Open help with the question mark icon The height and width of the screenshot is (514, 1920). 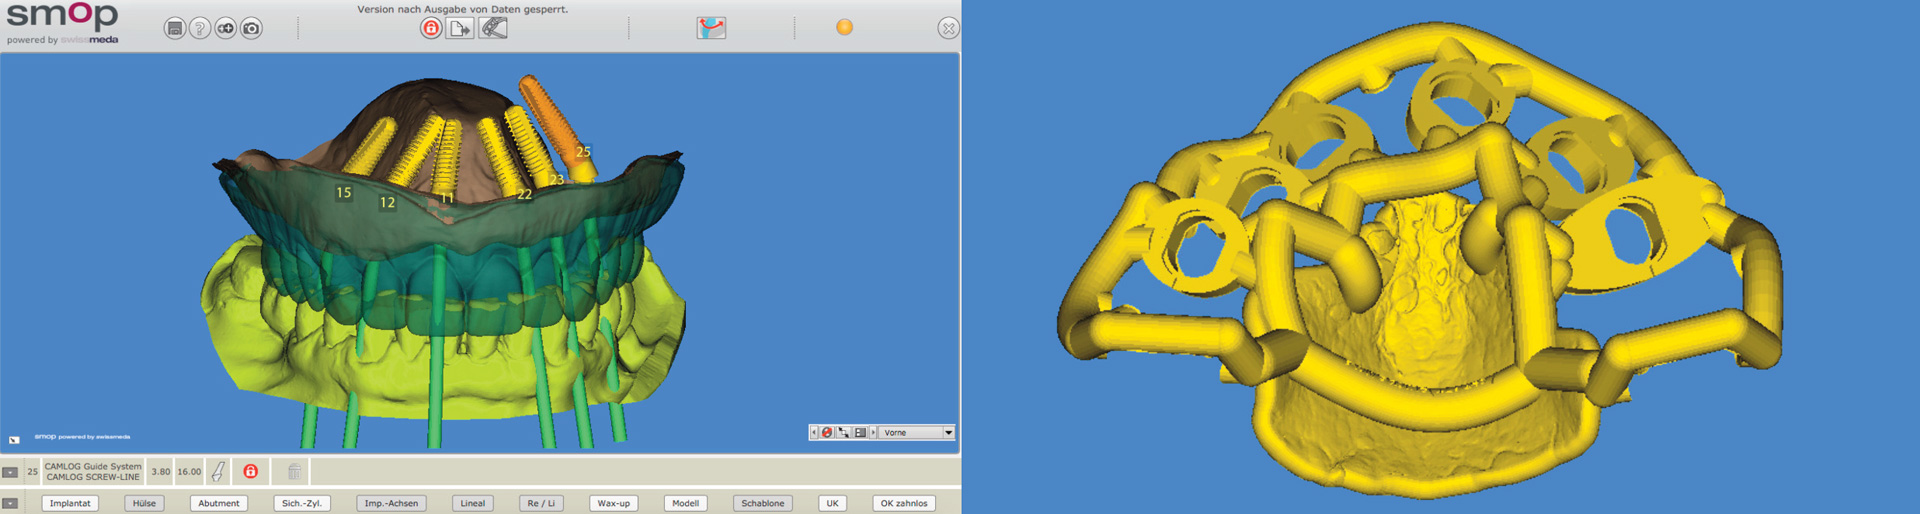[x=200, y=29]
